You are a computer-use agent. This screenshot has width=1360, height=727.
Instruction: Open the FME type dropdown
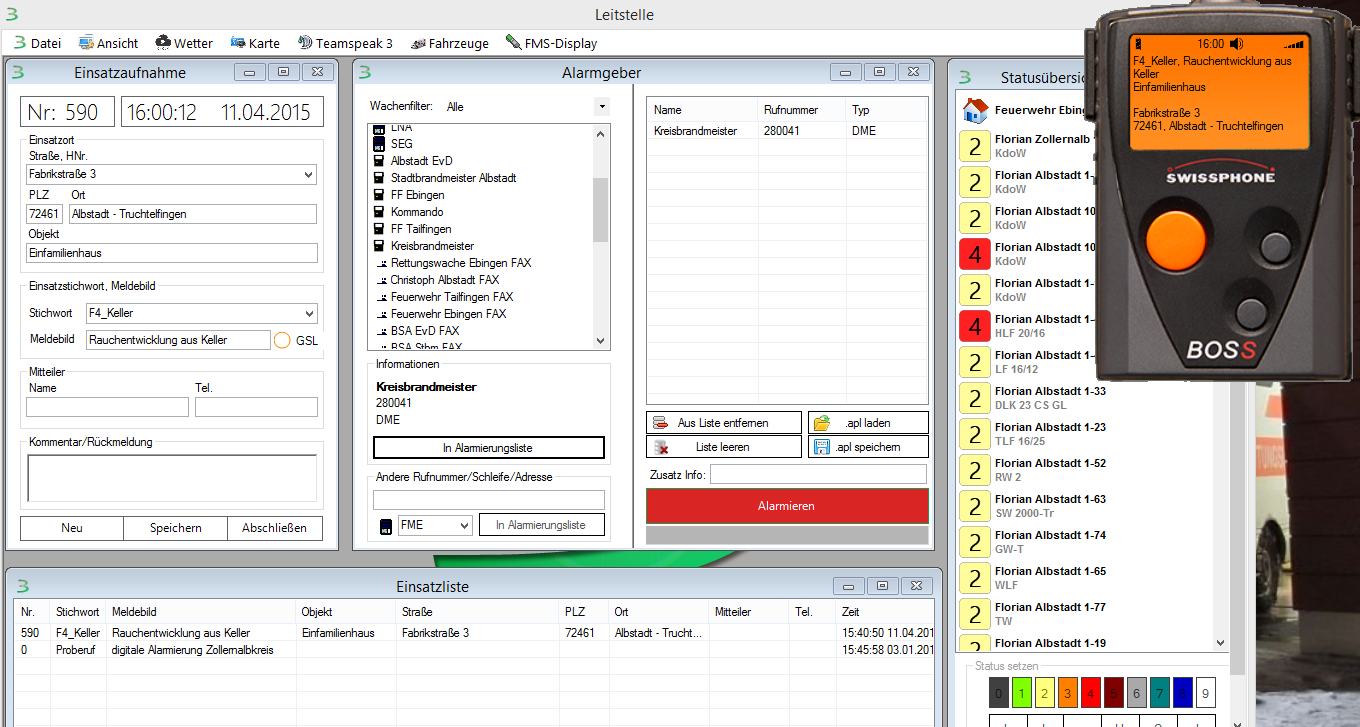pos(463,525)
